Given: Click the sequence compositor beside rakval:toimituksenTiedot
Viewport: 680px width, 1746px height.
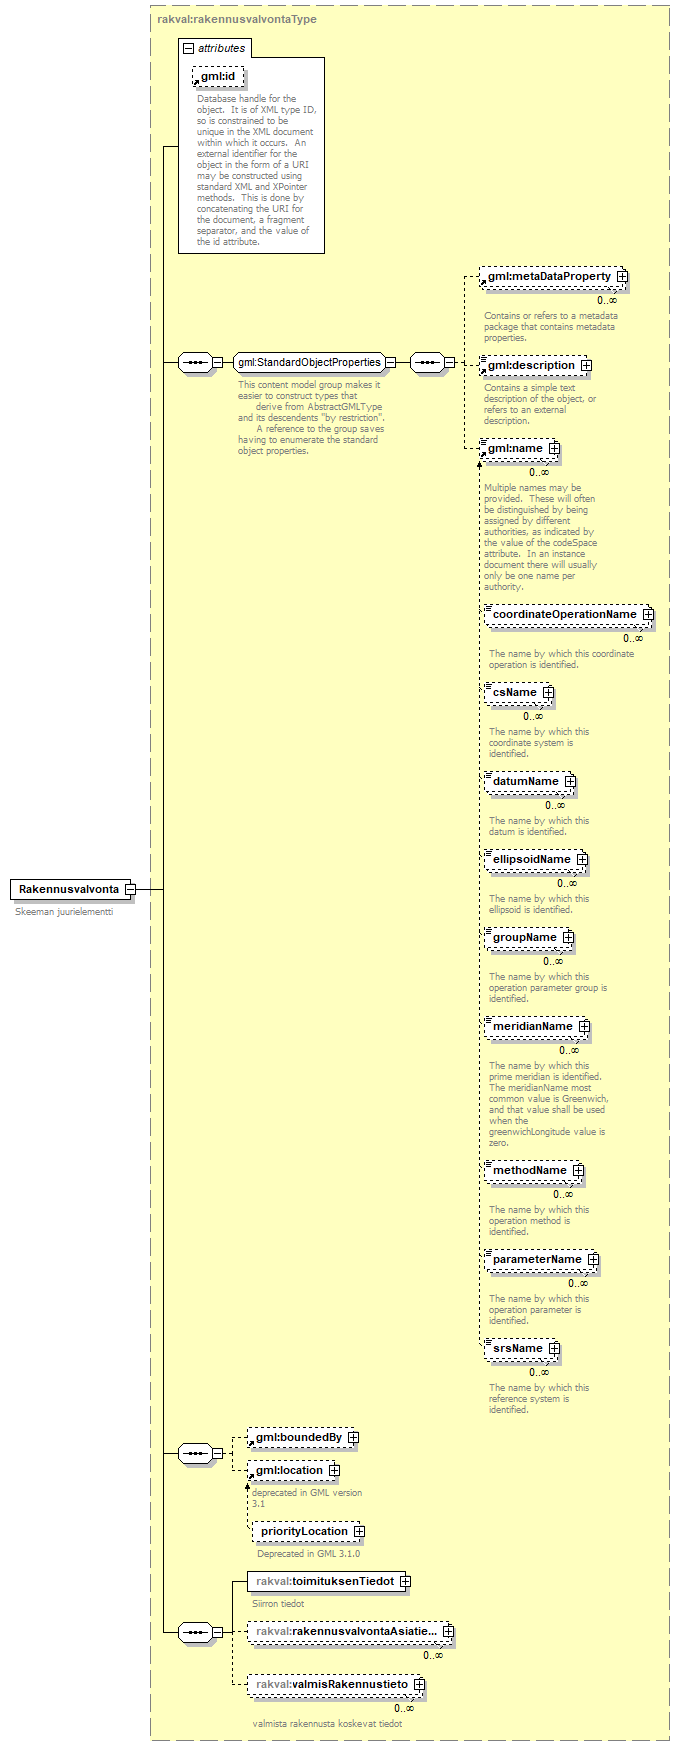Looking at the screenshot, I should [195, 1632].
